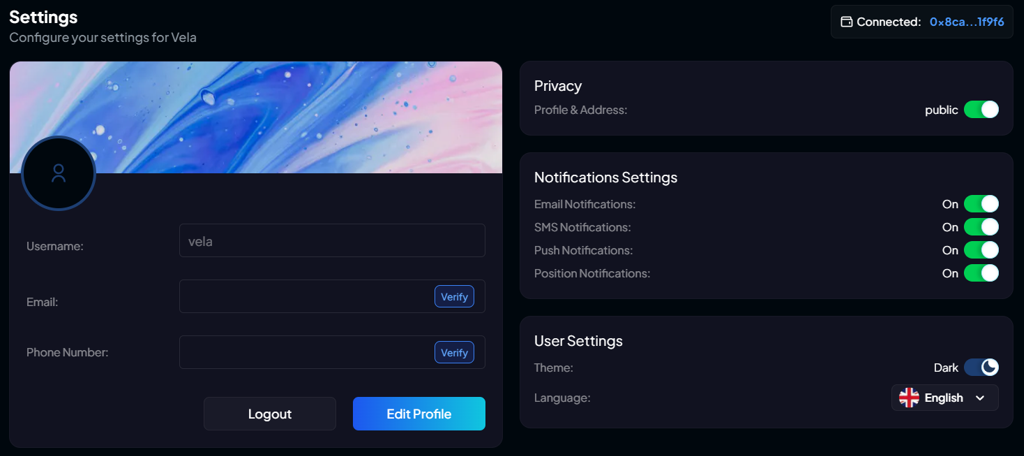Disable Position Notifications toggle

[981, 273]
